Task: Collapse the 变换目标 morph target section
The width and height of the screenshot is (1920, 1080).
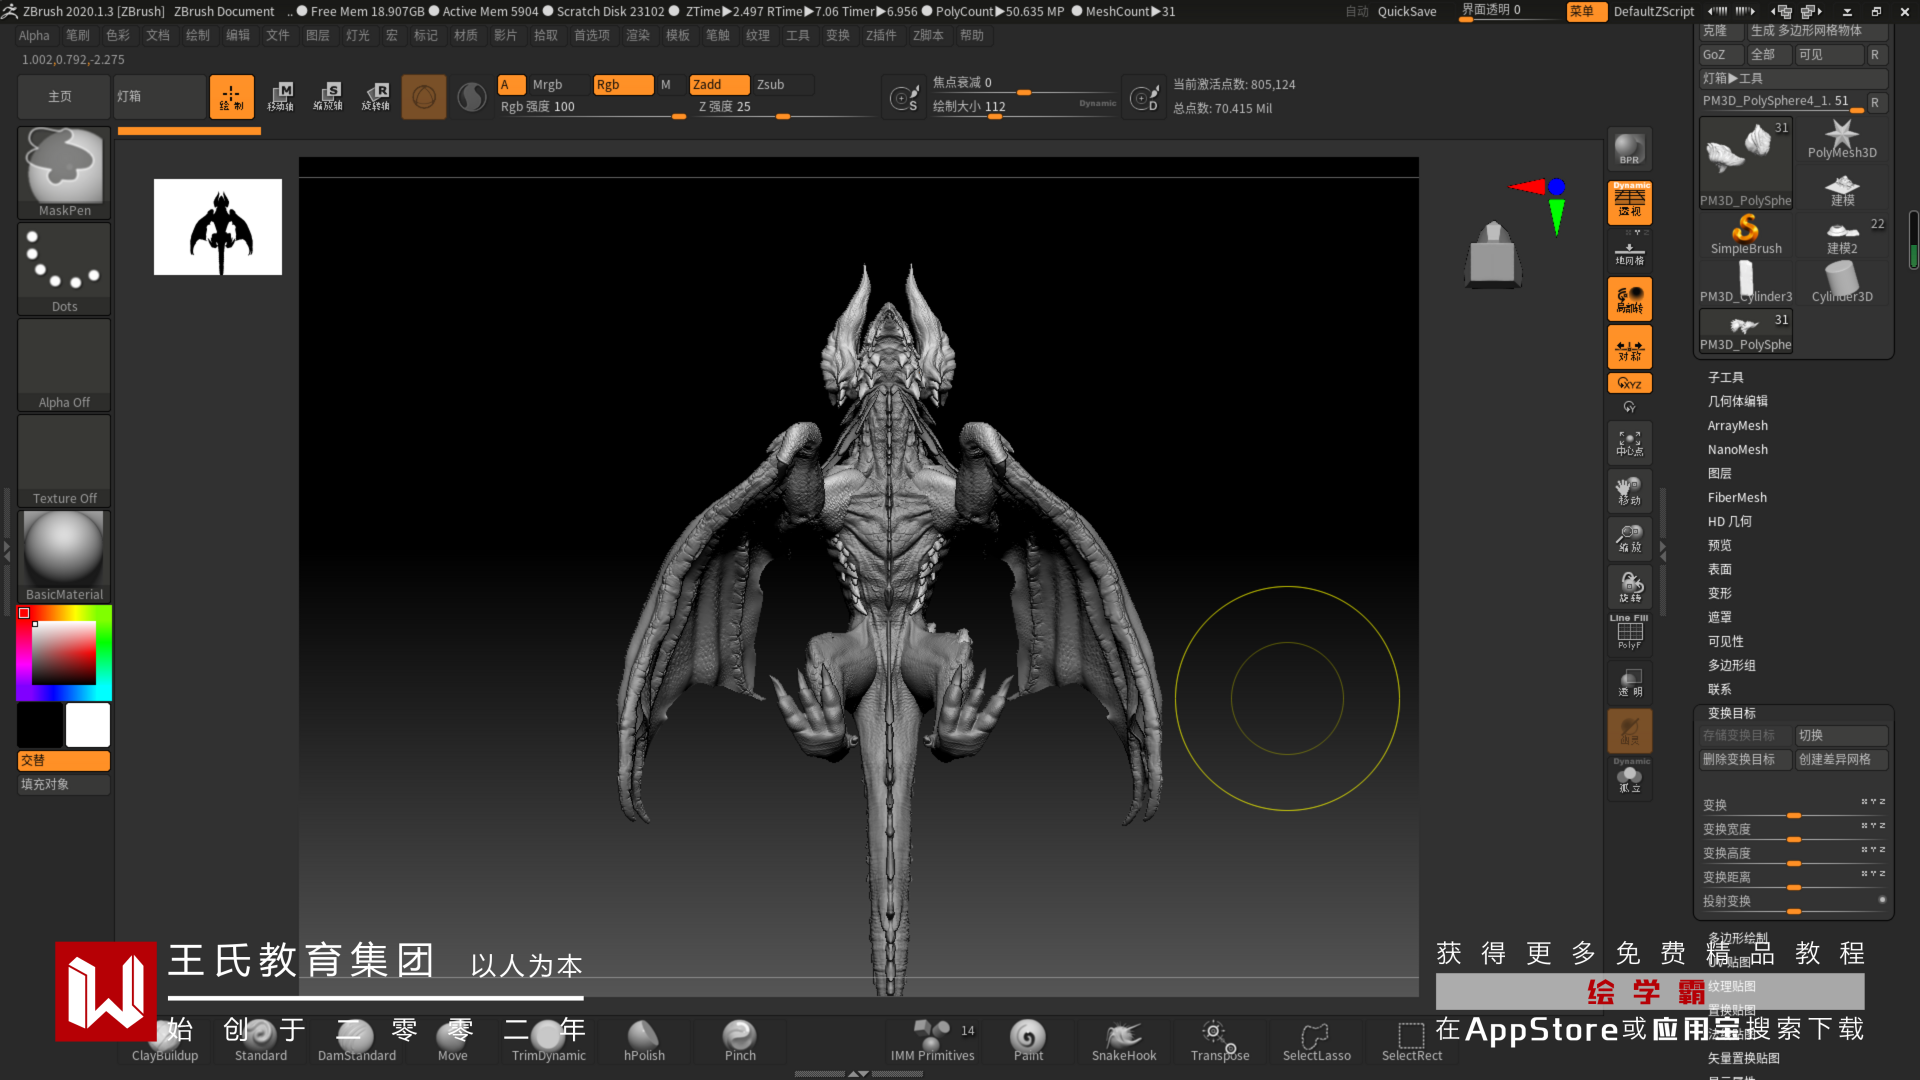Action: click(x=1731, y=713)
